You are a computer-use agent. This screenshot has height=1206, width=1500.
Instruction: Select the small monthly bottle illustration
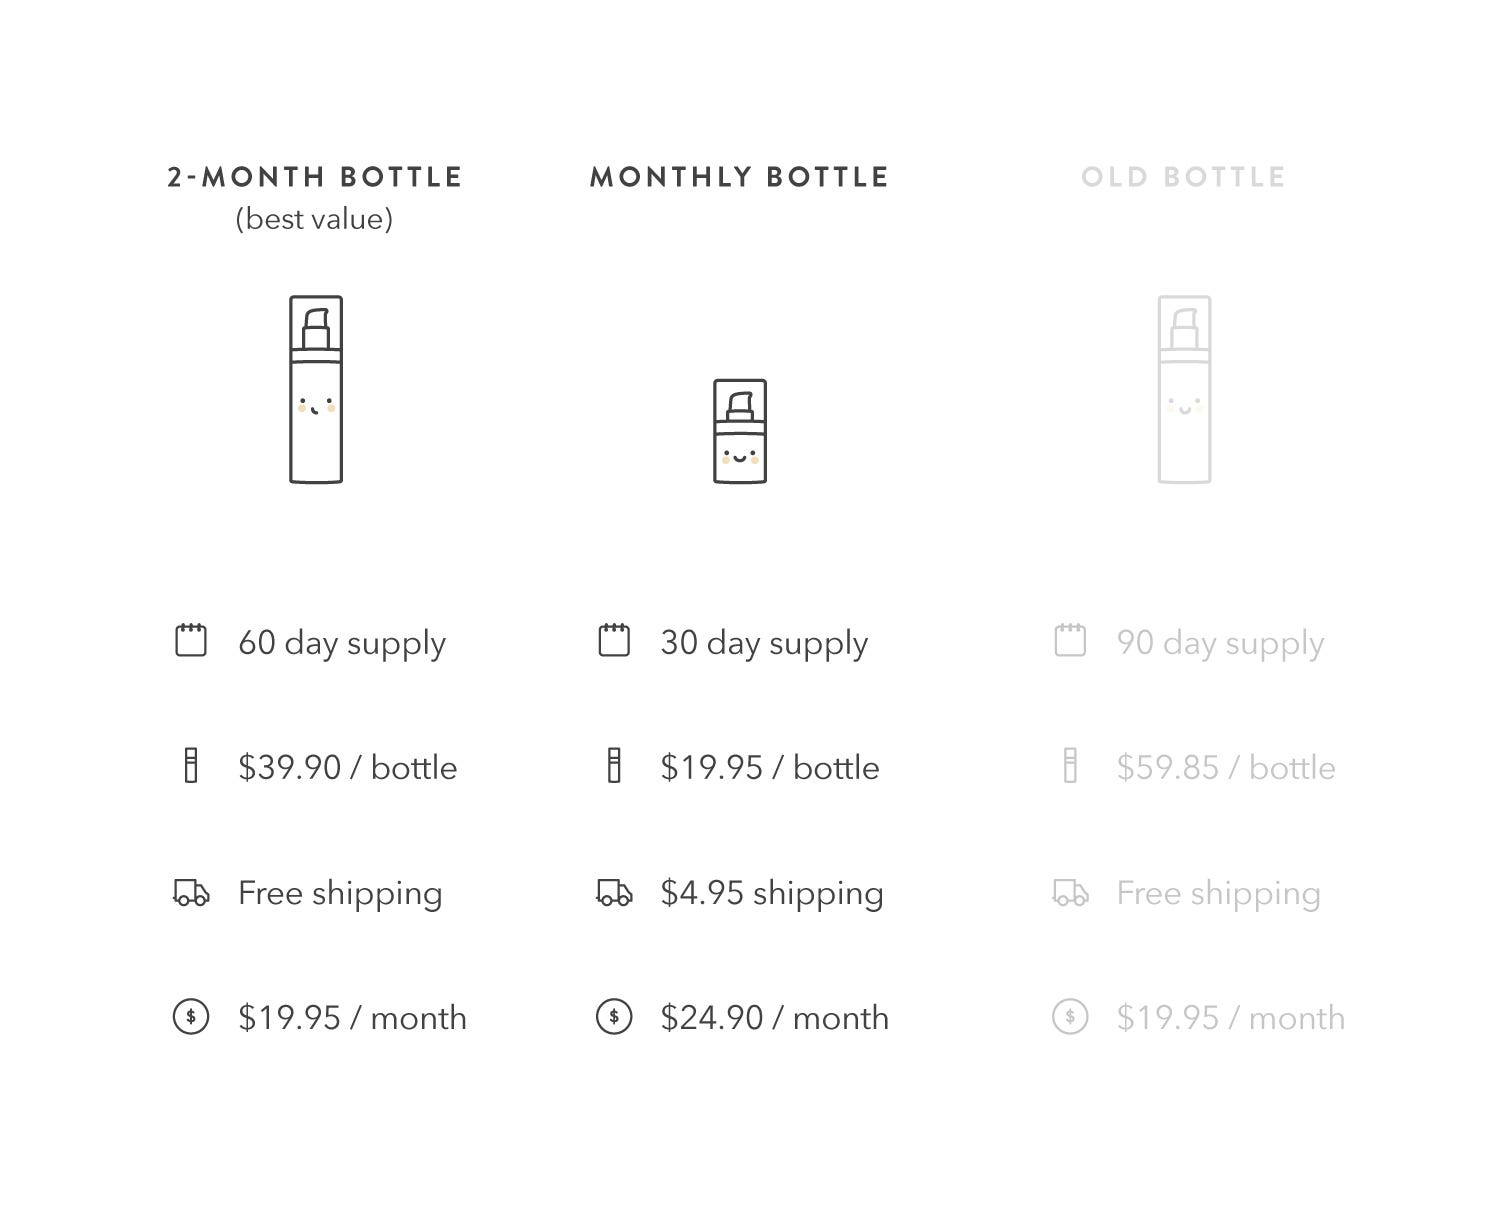click(x=740, y=431)
